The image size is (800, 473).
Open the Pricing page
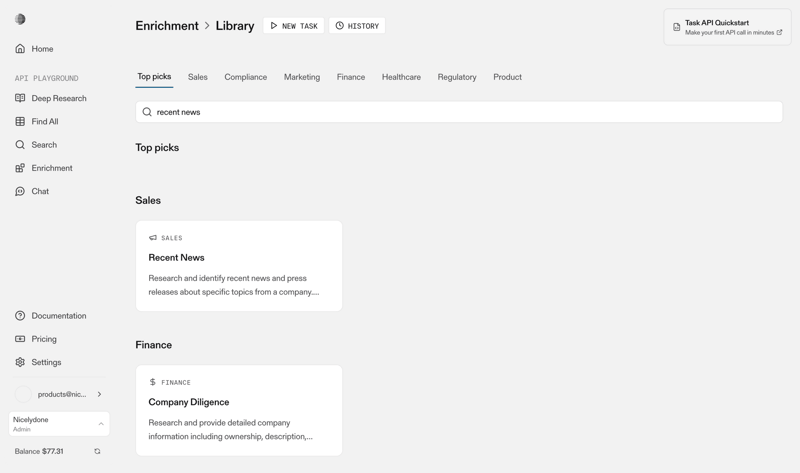(x=44, y=339)
